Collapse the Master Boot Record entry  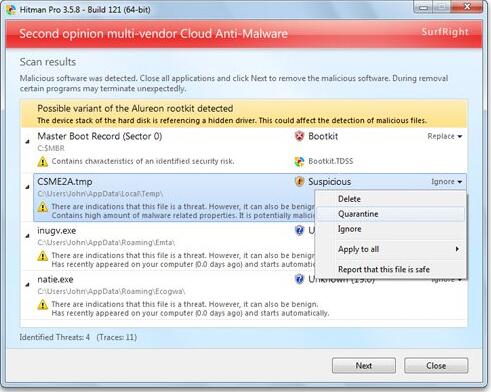click(x=28, y=142)
